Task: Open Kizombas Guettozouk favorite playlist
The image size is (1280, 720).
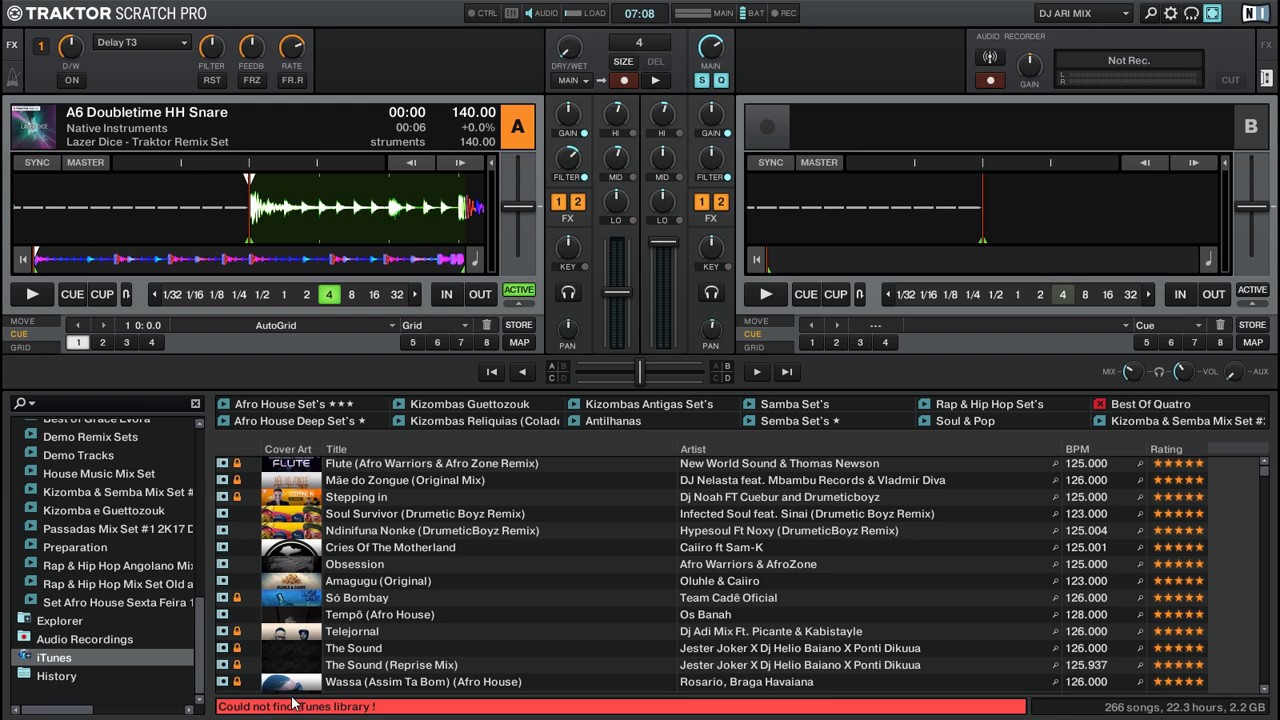Action: click(460, 404)
